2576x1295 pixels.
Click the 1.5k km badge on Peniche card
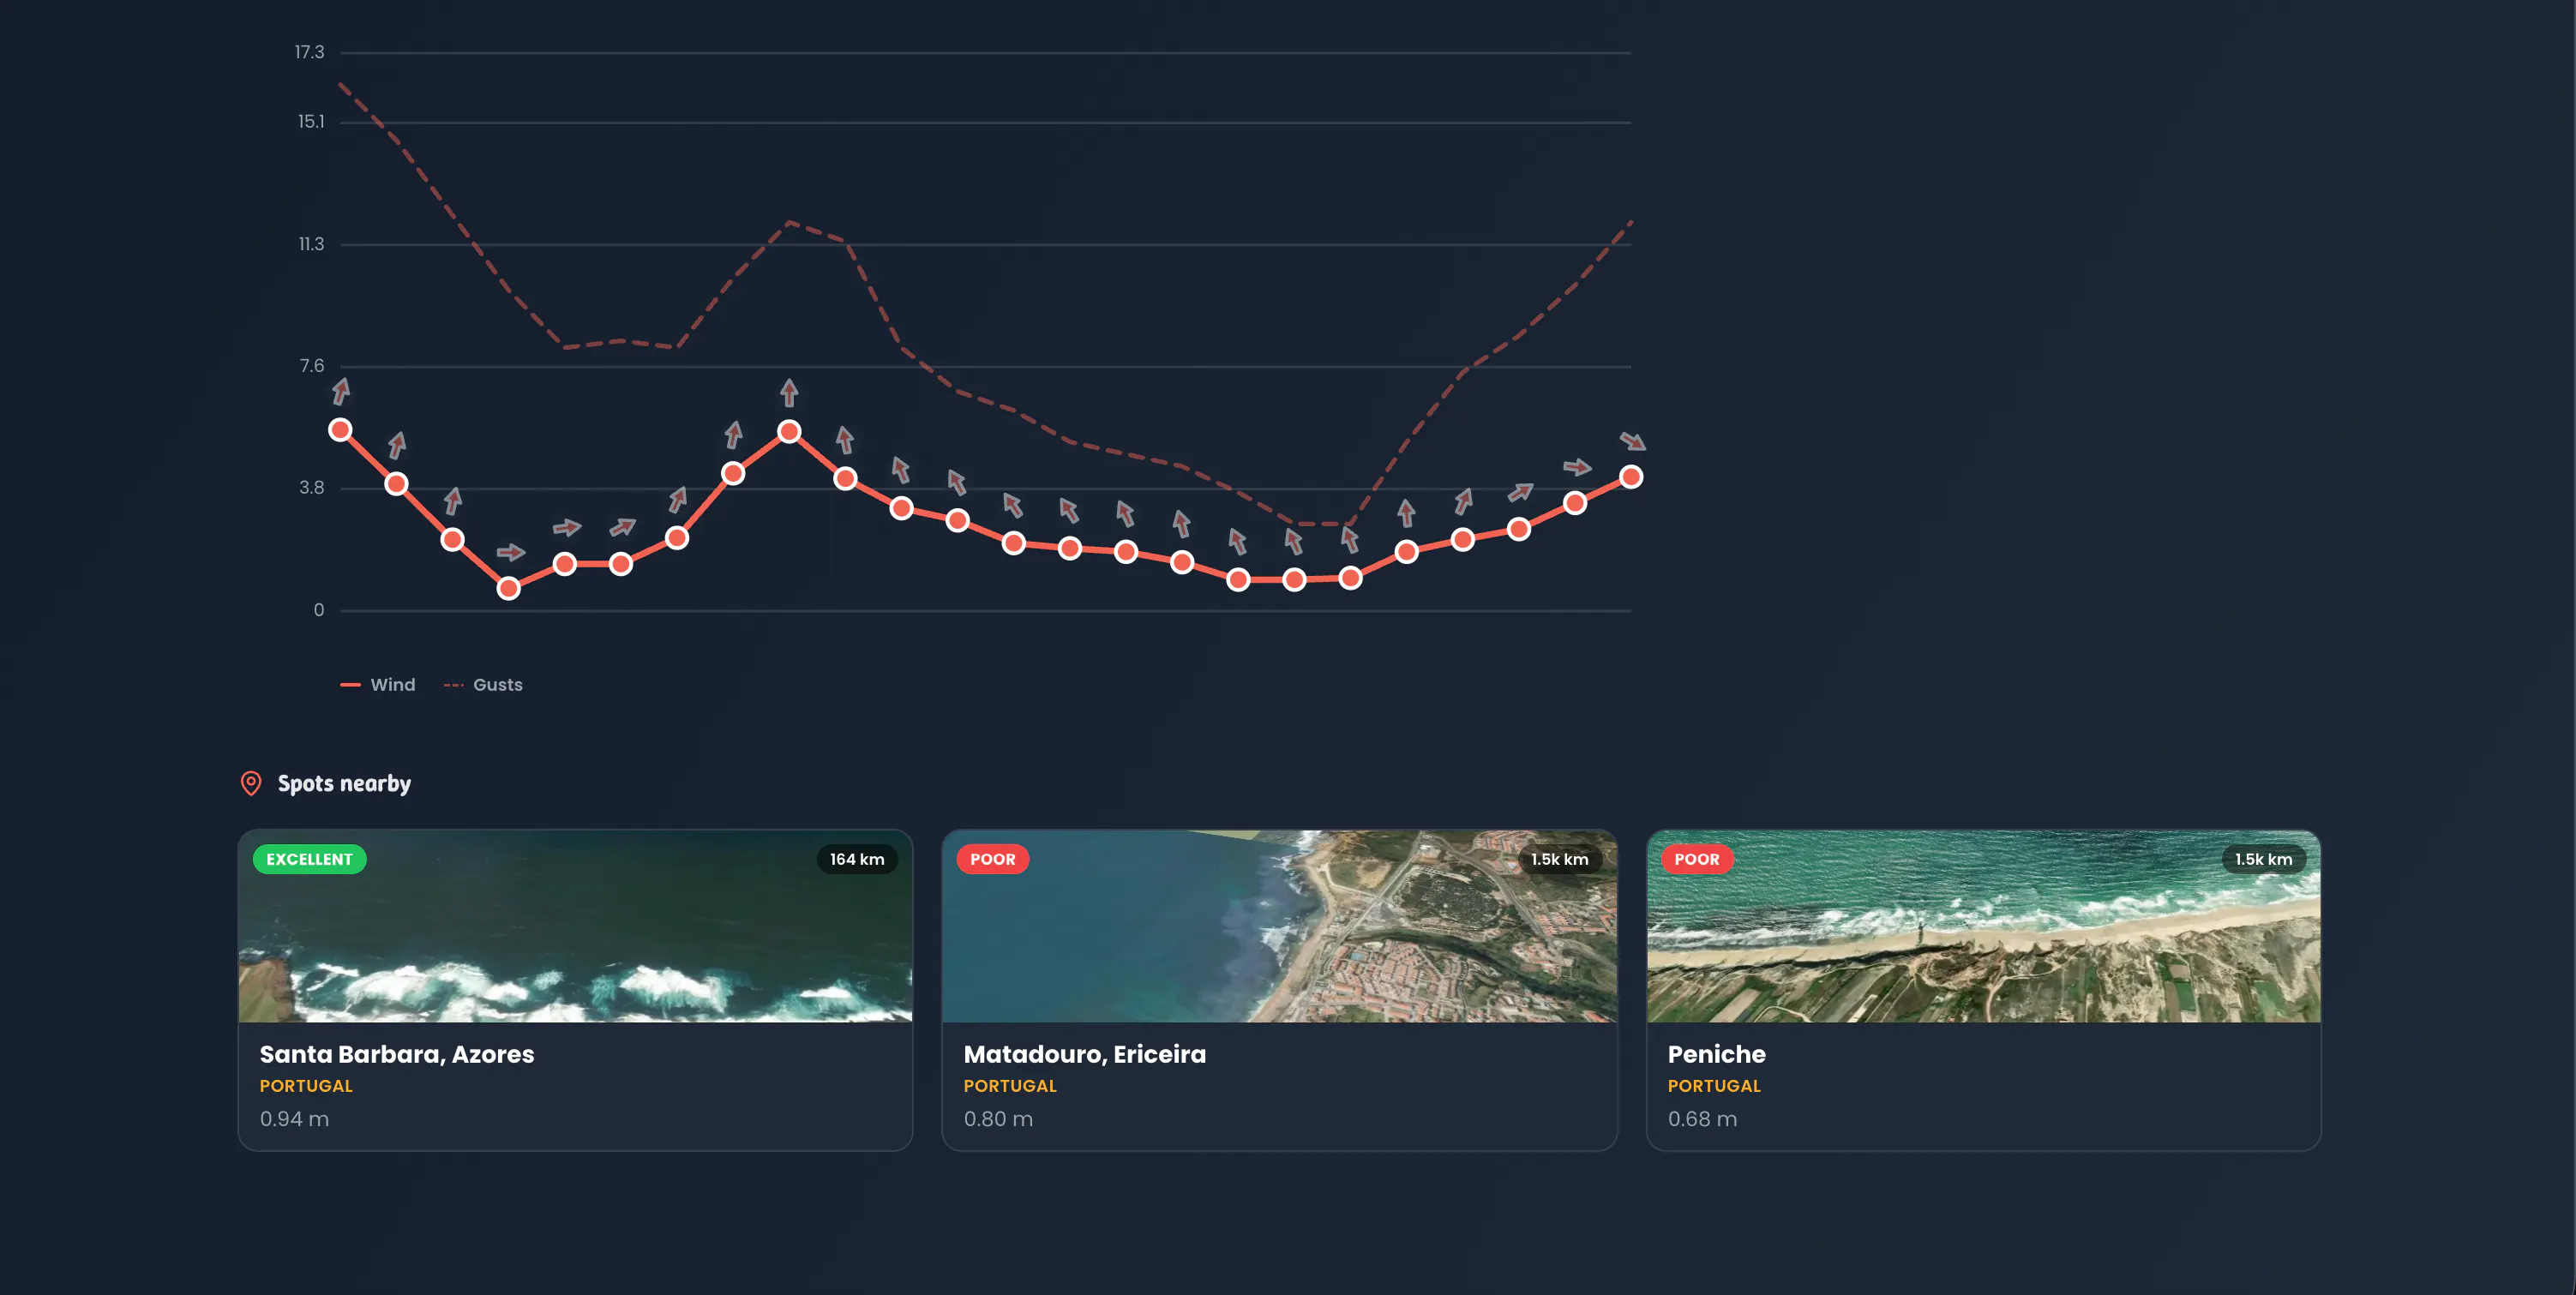click(2263, 859)
